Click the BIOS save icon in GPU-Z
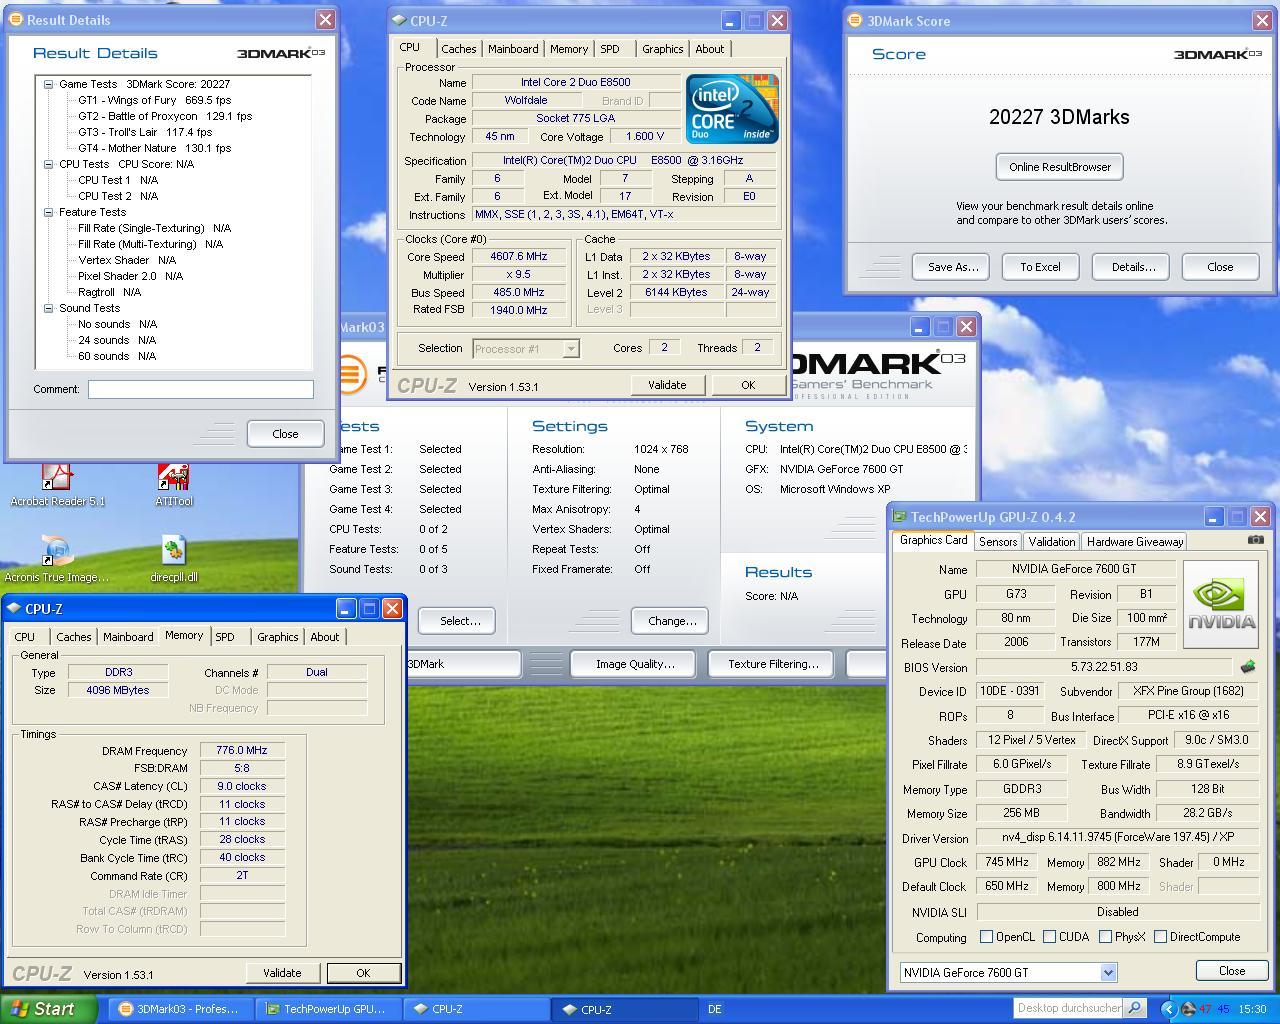Image resolution: width=1280 pixels, height=1024 pixels. coord(1247,666)
